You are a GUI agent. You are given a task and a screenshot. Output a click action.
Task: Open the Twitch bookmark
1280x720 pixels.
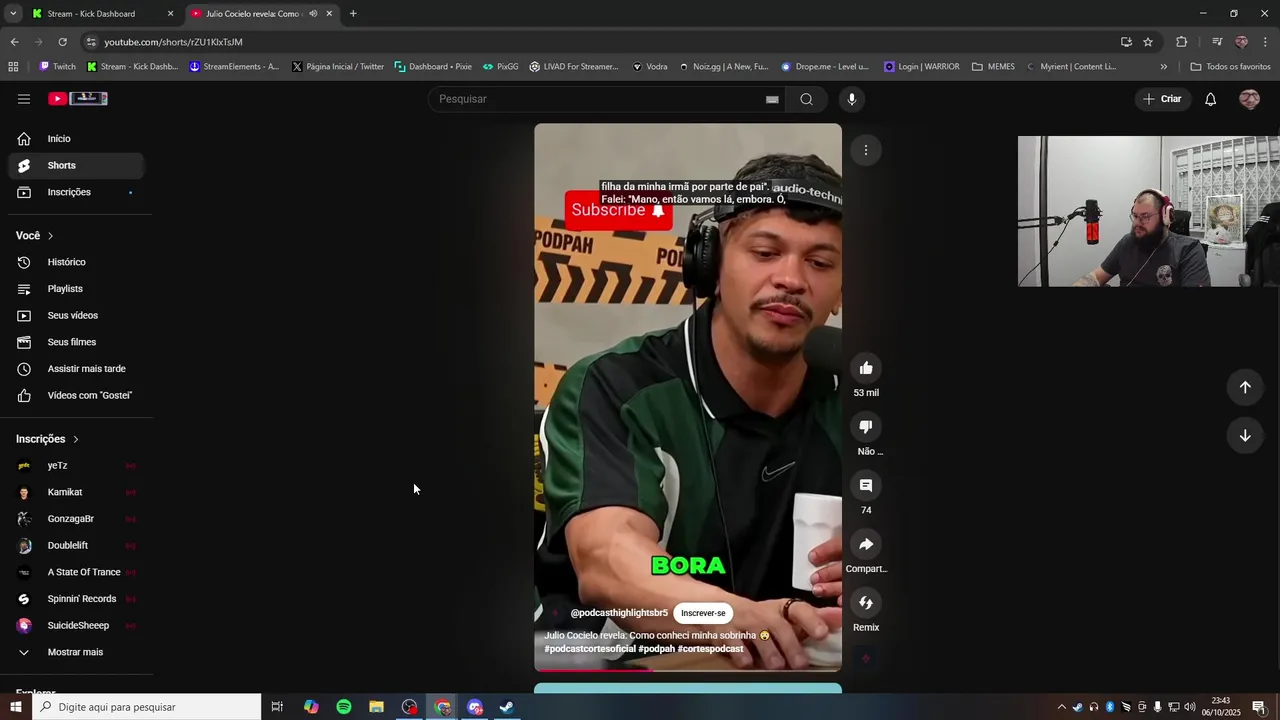click(x=57, y=67)
